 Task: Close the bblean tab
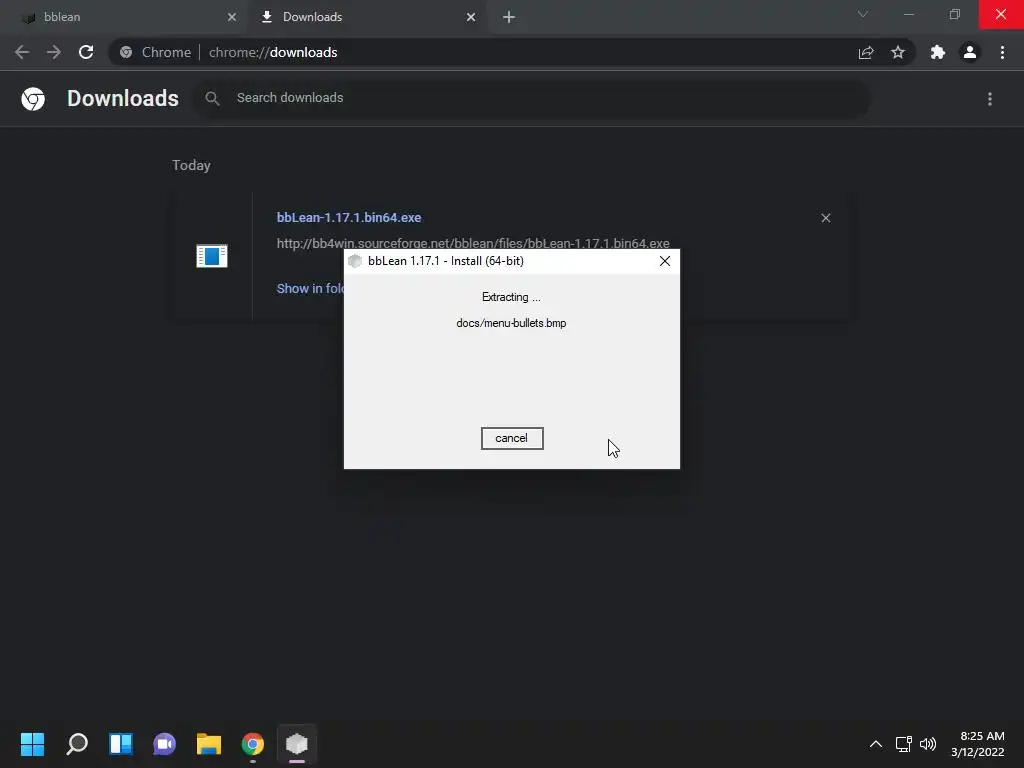click(232, 17)
